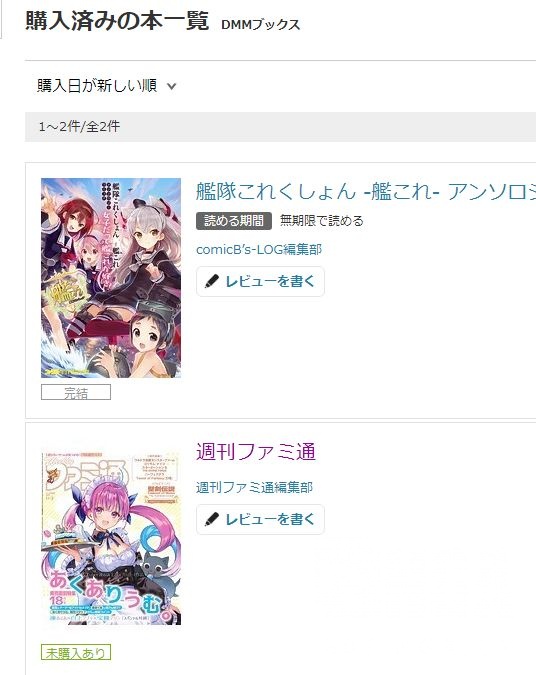Click the 購入済みの本一覧 page heading
Screen dimensions: 536x675
click(x=117, y=21)
